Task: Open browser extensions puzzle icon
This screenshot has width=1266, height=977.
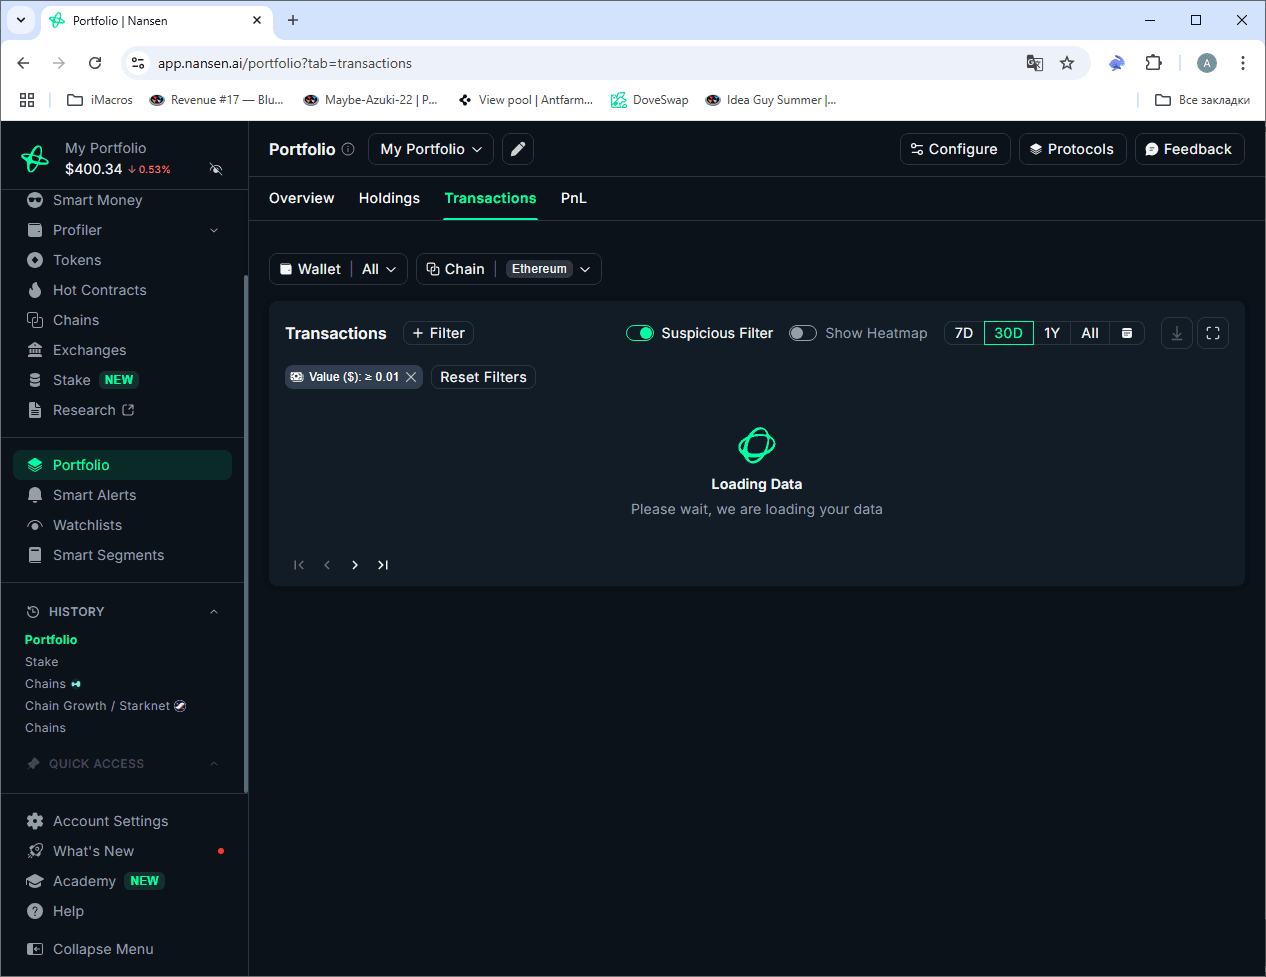Action: (x=1153, y=63)
